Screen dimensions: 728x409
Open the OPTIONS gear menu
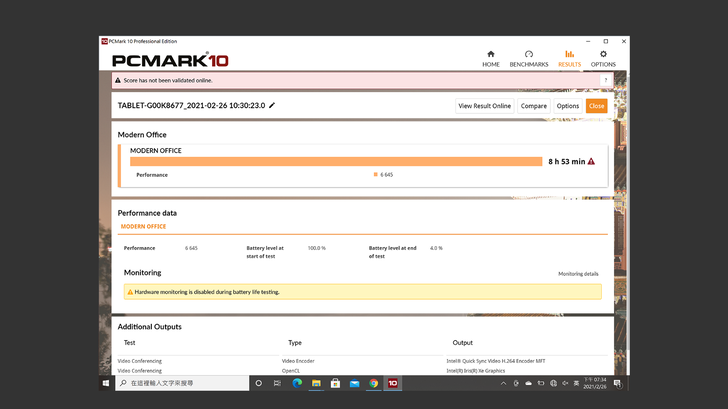tap(603, 58)
